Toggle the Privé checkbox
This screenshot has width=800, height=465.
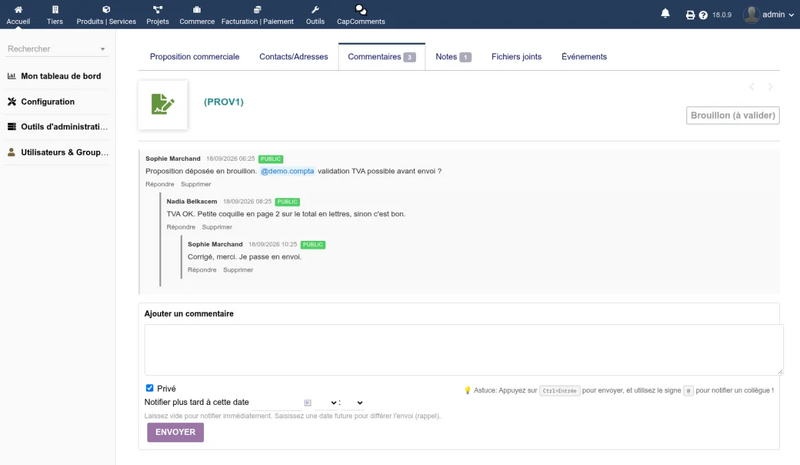pos(149,388)
